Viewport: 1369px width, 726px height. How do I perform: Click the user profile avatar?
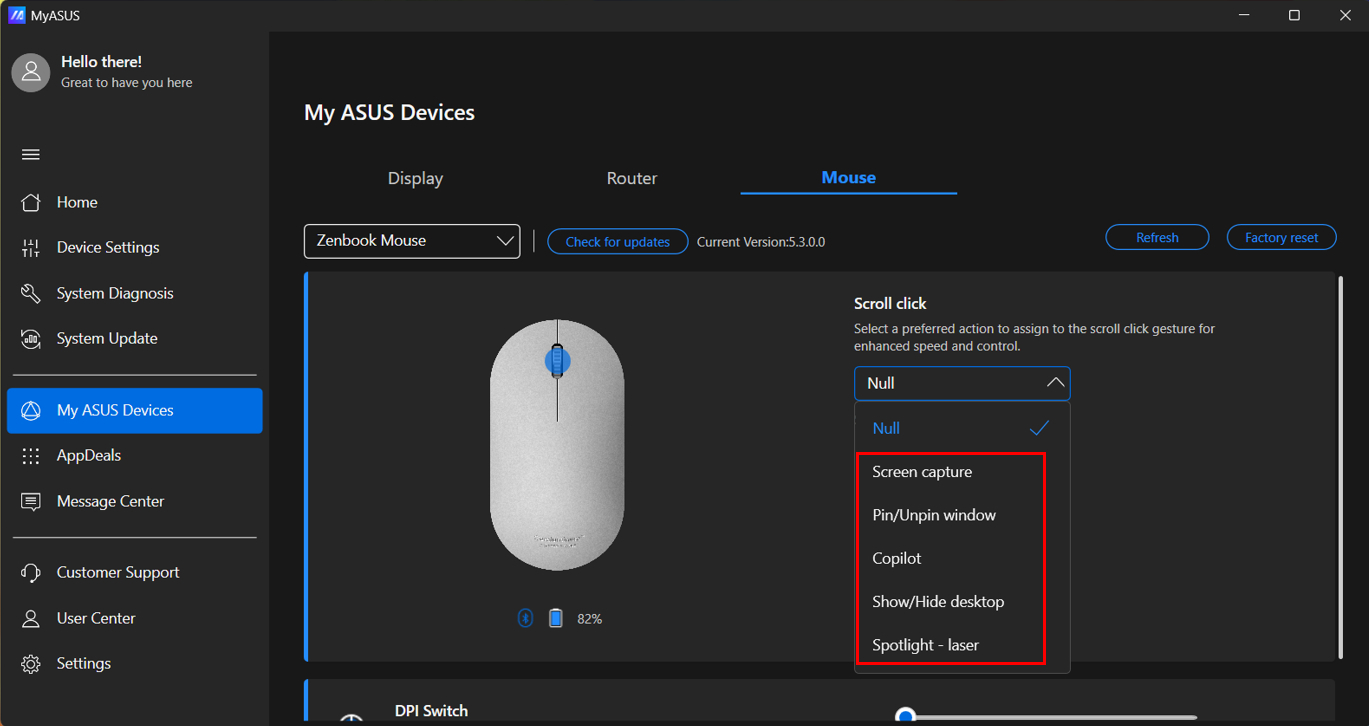31,72
